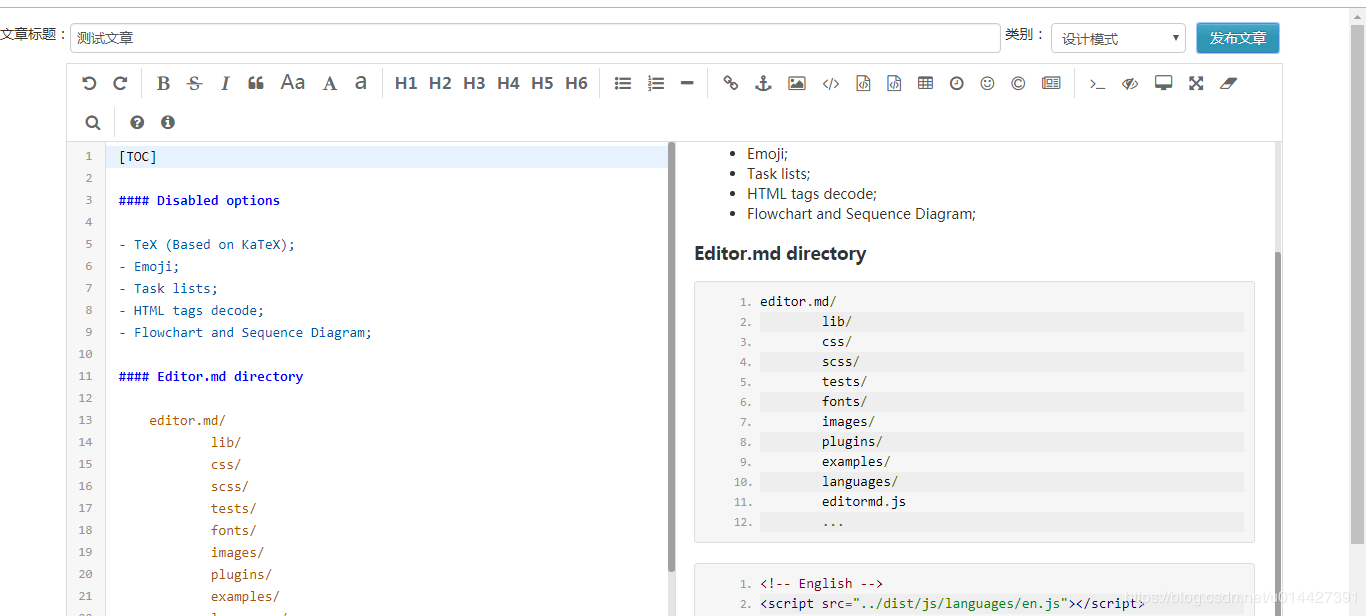Viewport: 1366px width, 616px height.
Task: Click 'scss/' on editor line 16
Action: tap(230, 486)
